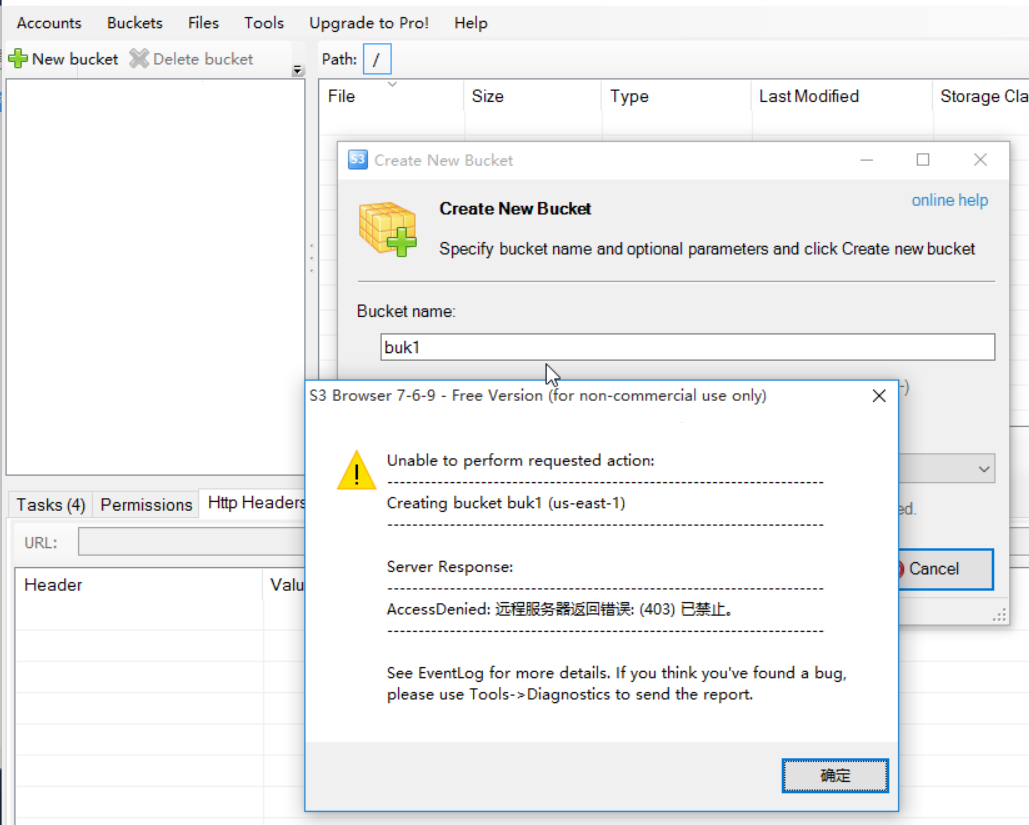This screenshot has height=825, width=1029.
Task: Click the 'Creating bucket buk1 (us-east-1)' text
Action: (x=506, y=503)
